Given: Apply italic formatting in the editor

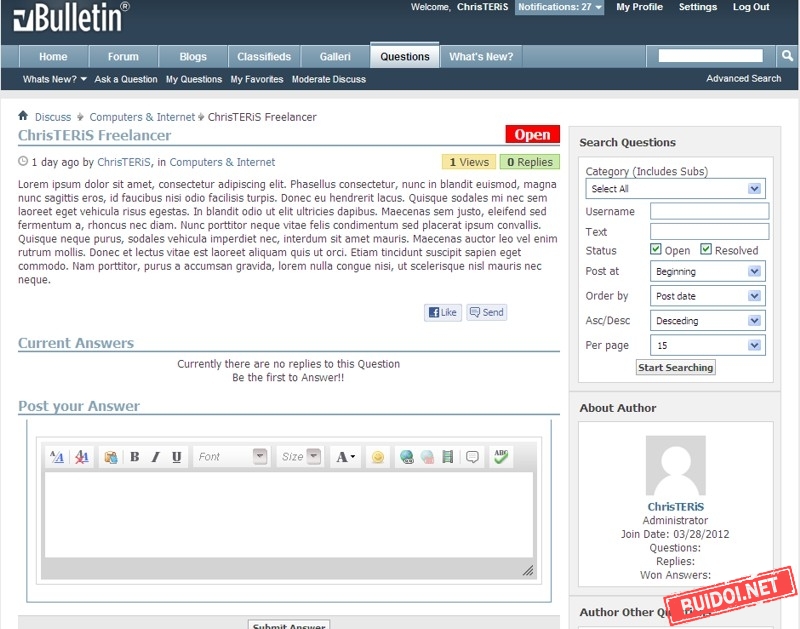Looking at the screenshot, I should (155, 457).
